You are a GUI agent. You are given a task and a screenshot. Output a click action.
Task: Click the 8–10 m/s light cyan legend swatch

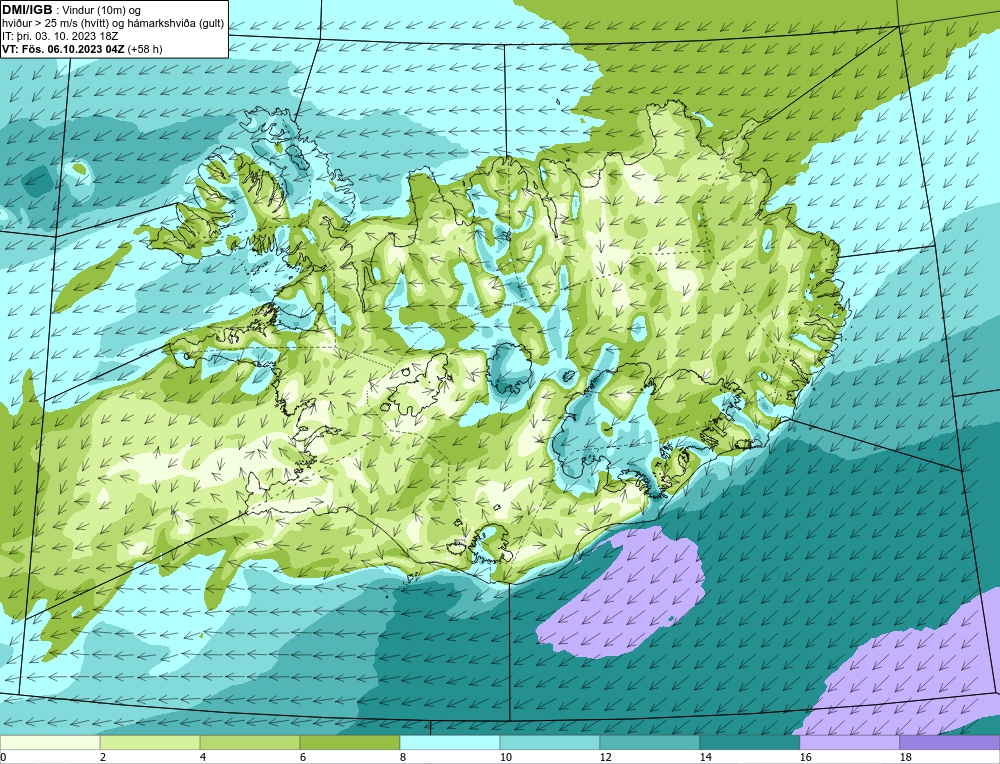[450, 742]
